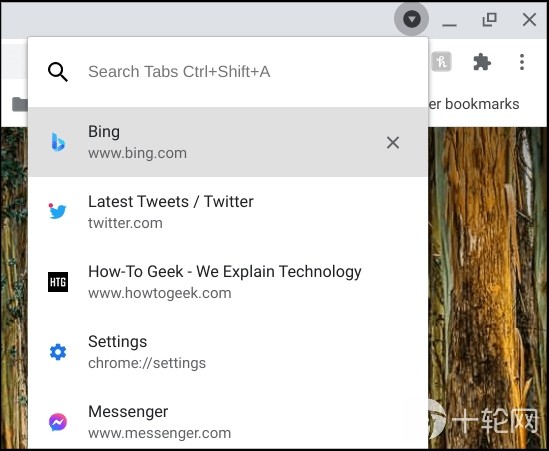The width and height of the screenshot is (549, 451).
Task: Click the blue Settings gear icon
Action: pyautogui.click(x=58, y=352)
